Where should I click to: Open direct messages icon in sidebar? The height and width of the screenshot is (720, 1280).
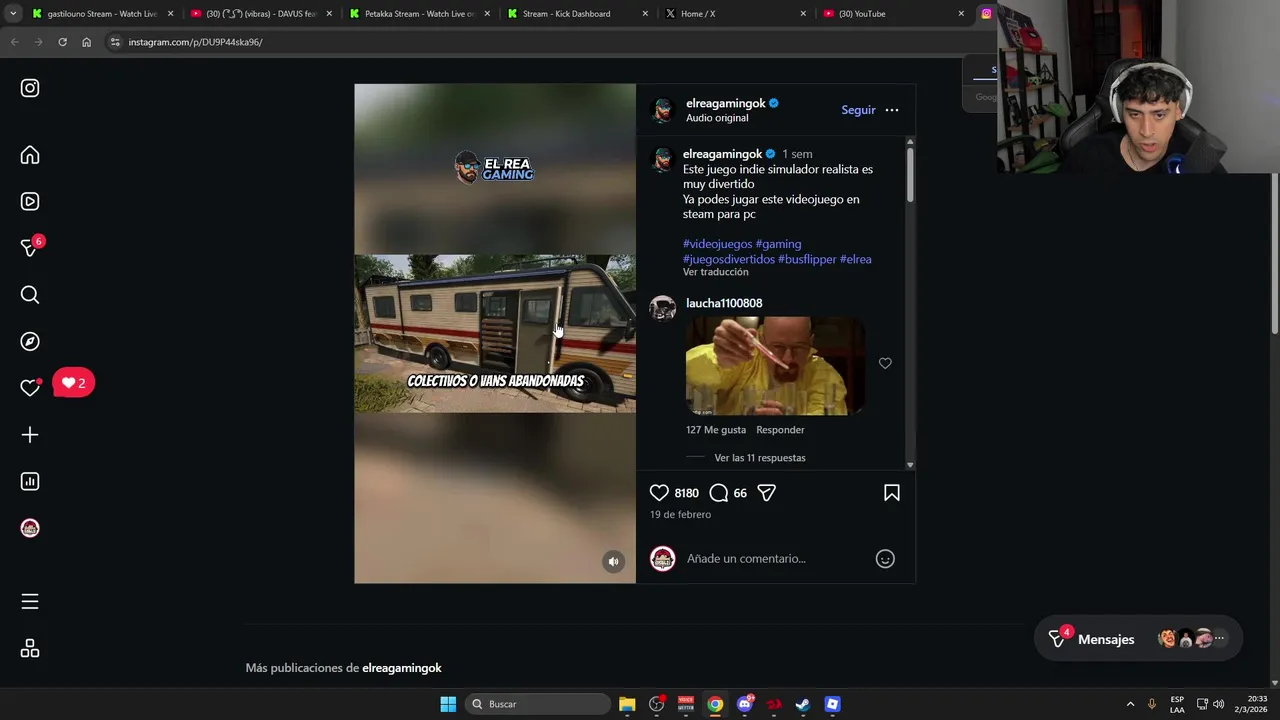(30, 248)
